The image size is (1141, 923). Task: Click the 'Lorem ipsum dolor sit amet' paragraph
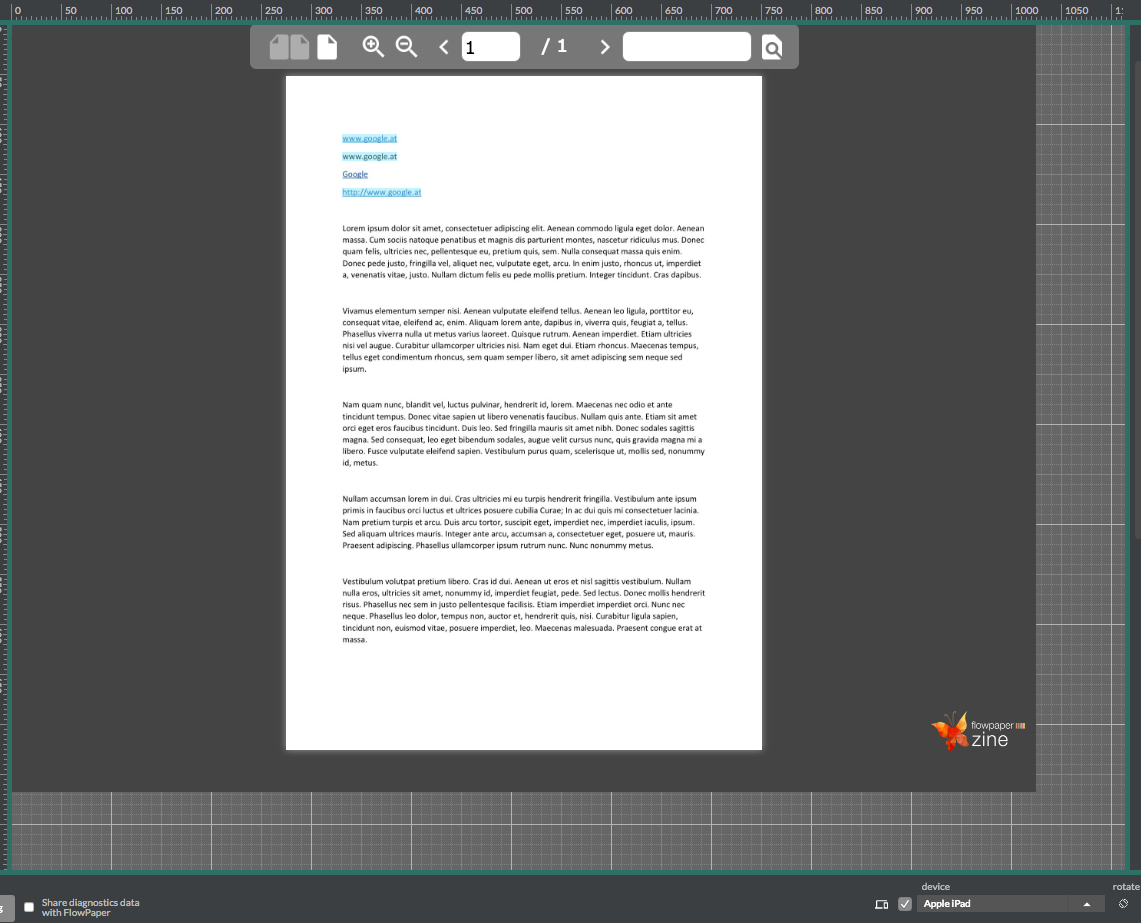pyautogui.click(x=523, y=252)
